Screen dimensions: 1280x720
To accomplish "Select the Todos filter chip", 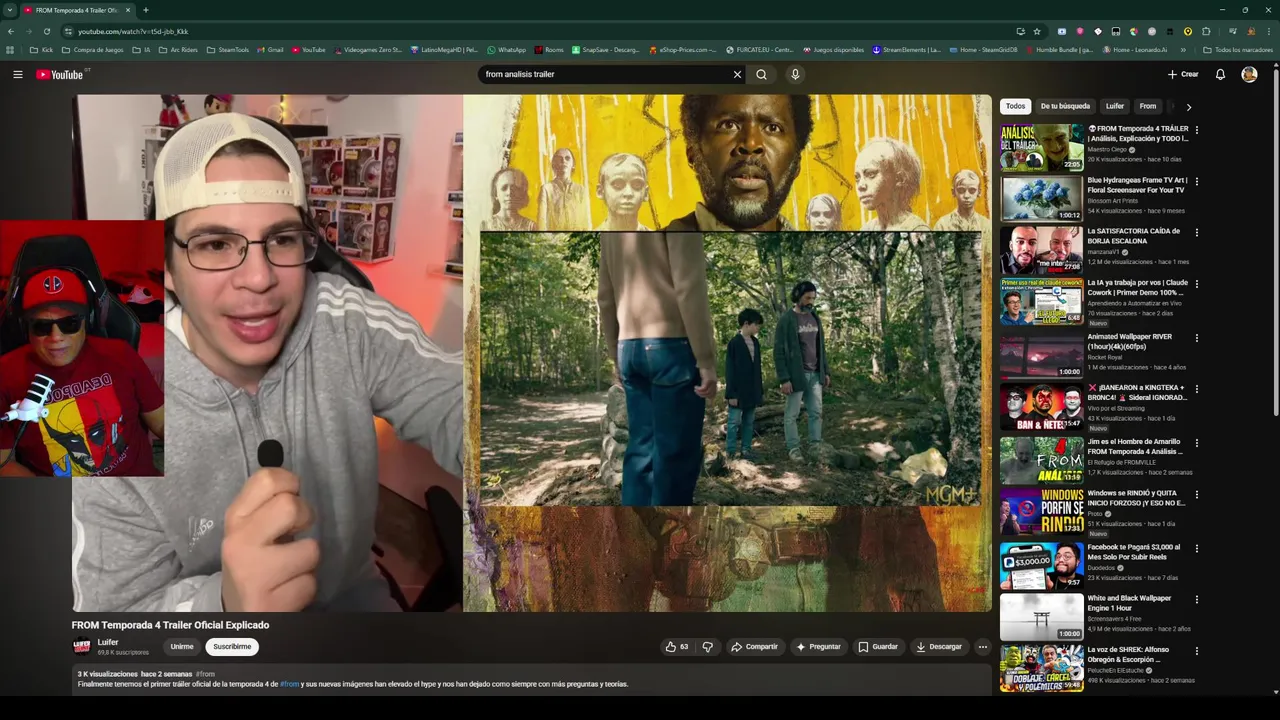I will [x=1015, y=106].
